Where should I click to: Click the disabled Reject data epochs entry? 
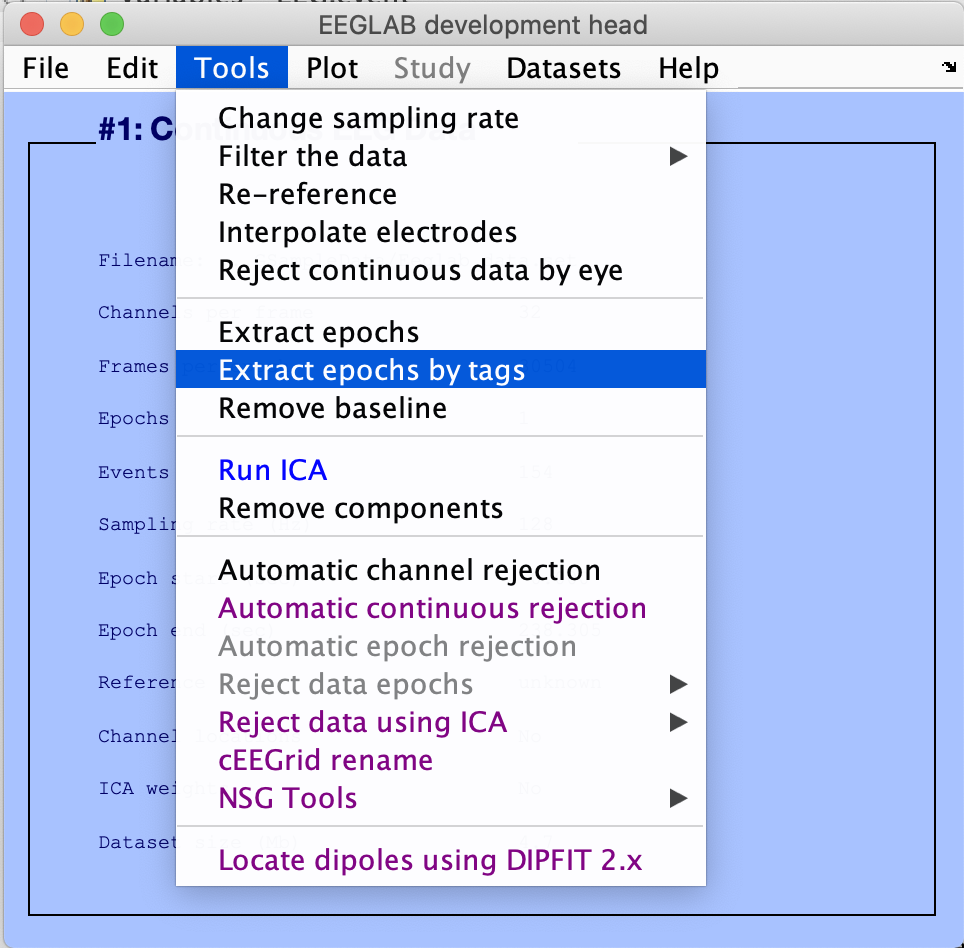(441, 684)
